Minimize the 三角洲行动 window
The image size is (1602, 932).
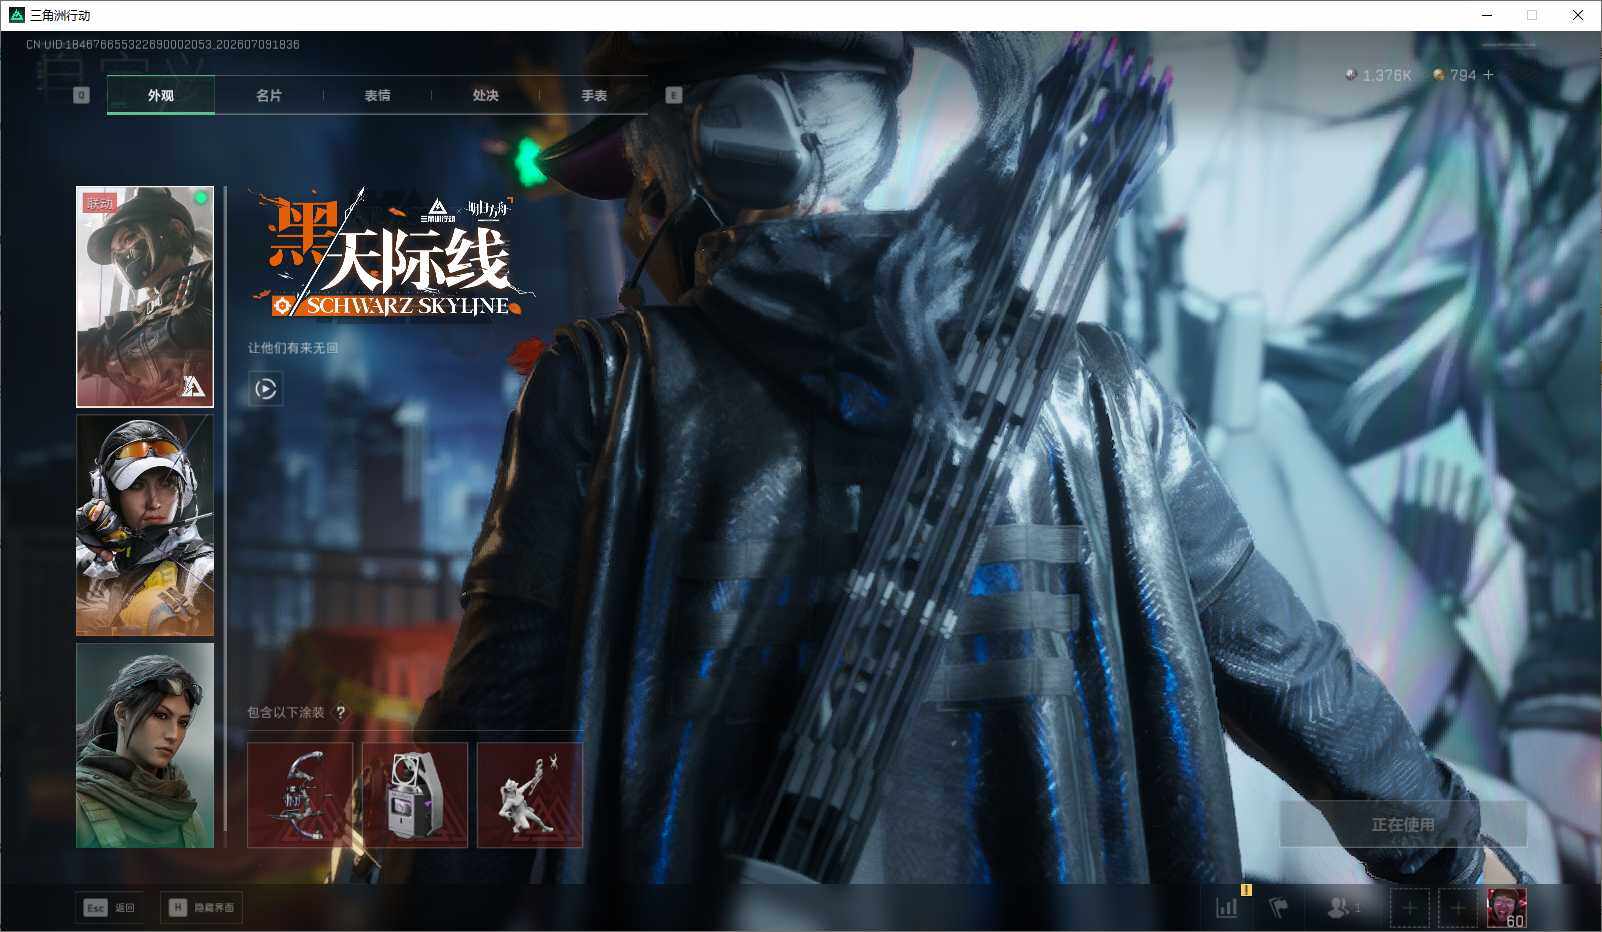[x=1486, y=15]
